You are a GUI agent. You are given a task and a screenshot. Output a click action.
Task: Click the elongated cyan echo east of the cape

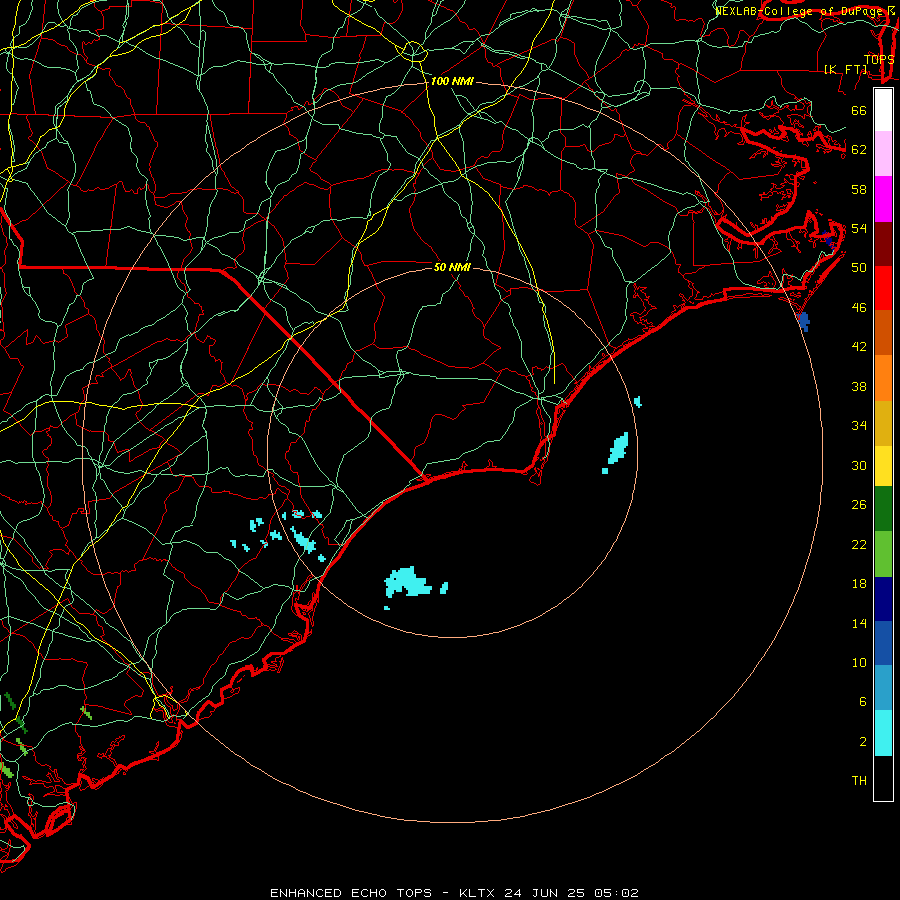tap(619, 448)
